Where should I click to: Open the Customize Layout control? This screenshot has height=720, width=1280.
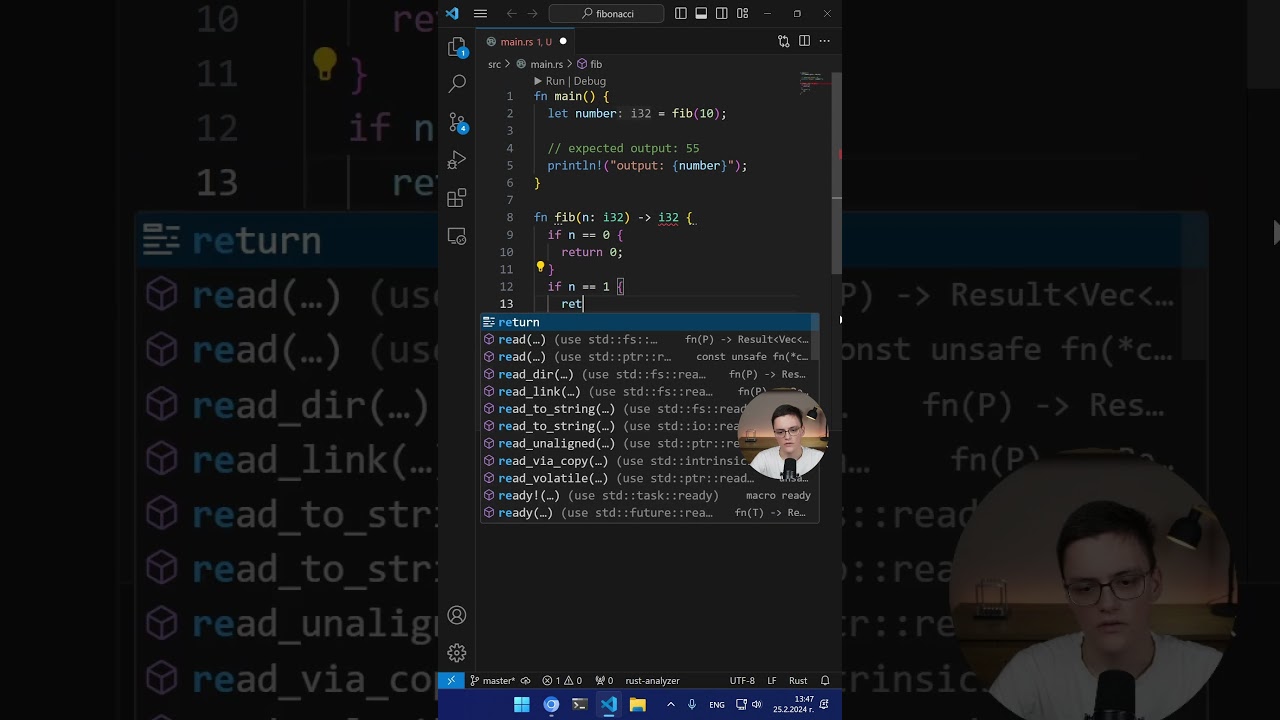tap(742, 13)
